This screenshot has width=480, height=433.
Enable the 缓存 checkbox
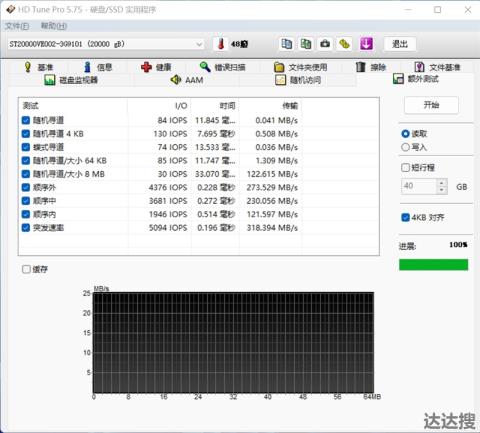26,269
